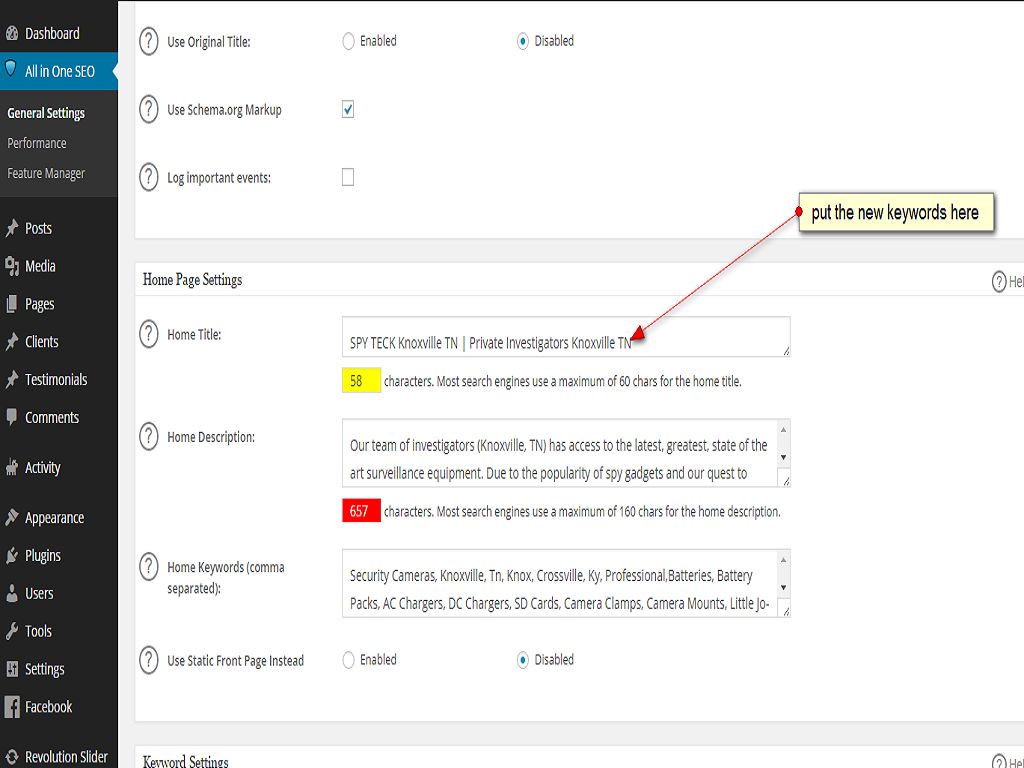Click up arrow of Home Description scrollbar
The image size is (1024, 768).
coord(784,429)
